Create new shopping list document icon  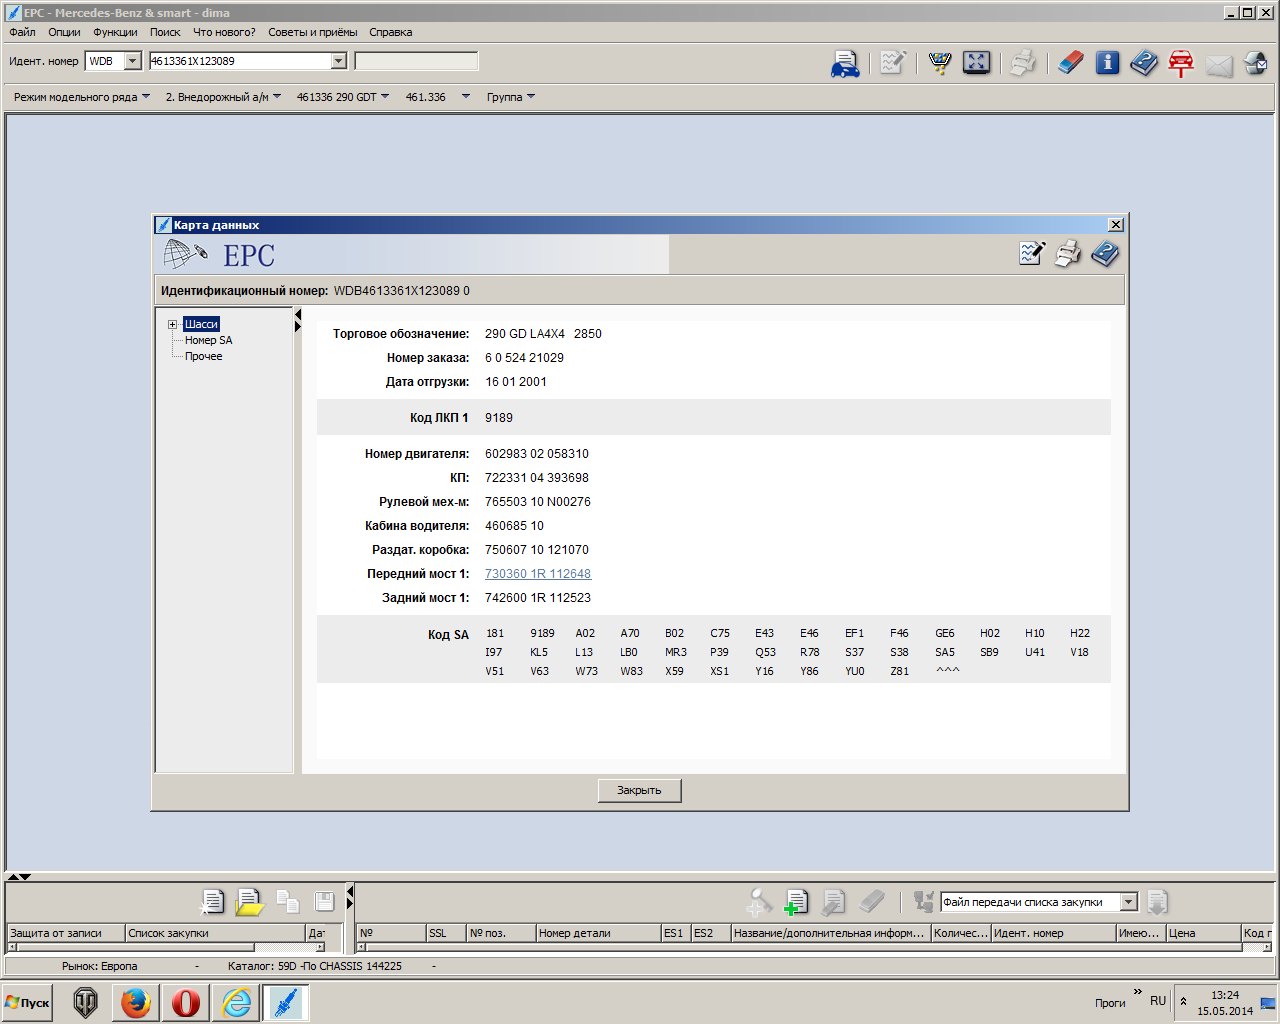[212, 902]
